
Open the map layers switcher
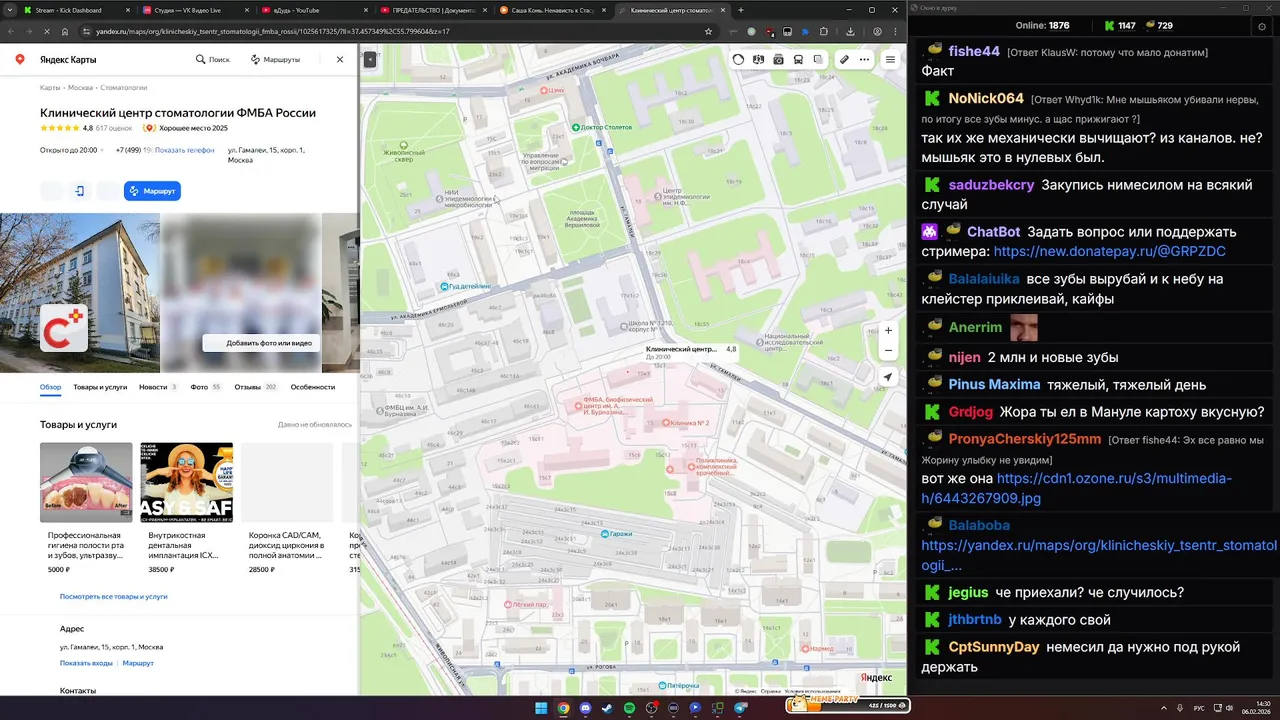click(x=818, y=59)
